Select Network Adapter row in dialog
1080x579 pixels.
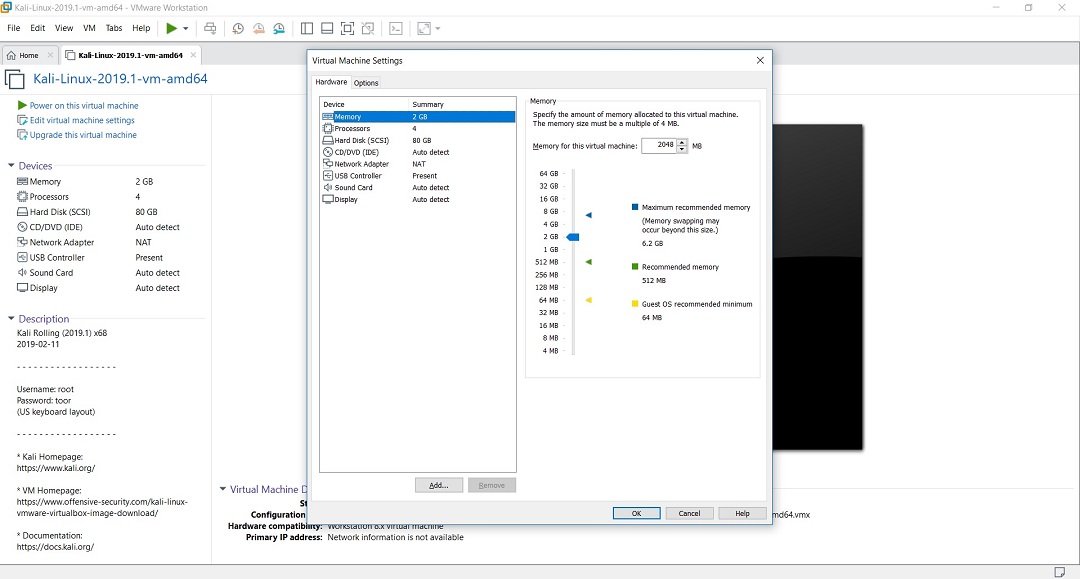coord(418,164)
